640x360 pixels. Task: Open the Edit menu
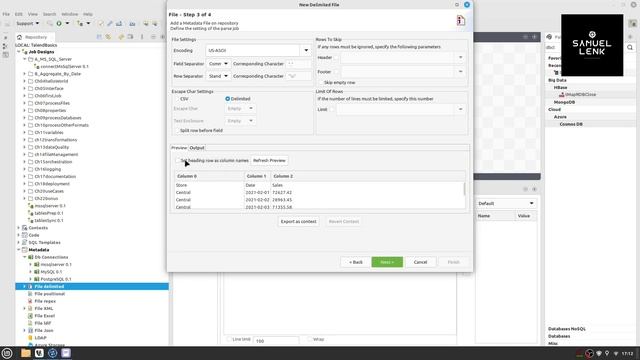click(19, 14)
